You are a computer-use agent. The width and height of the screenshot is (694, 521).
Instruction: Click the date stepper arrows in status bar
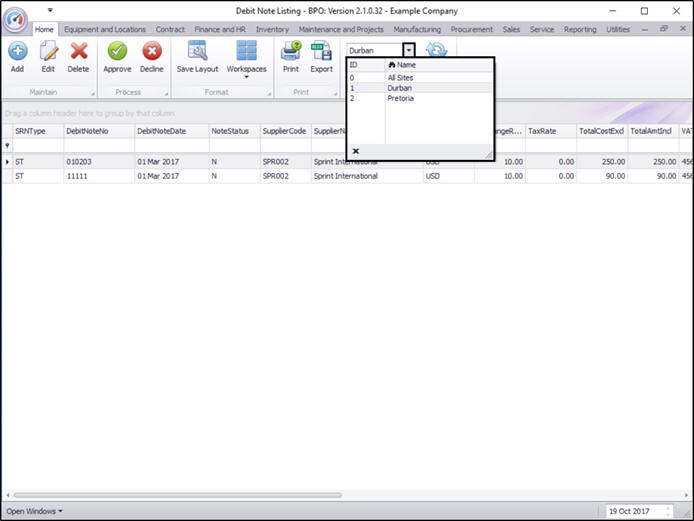(x=668, y=511)
